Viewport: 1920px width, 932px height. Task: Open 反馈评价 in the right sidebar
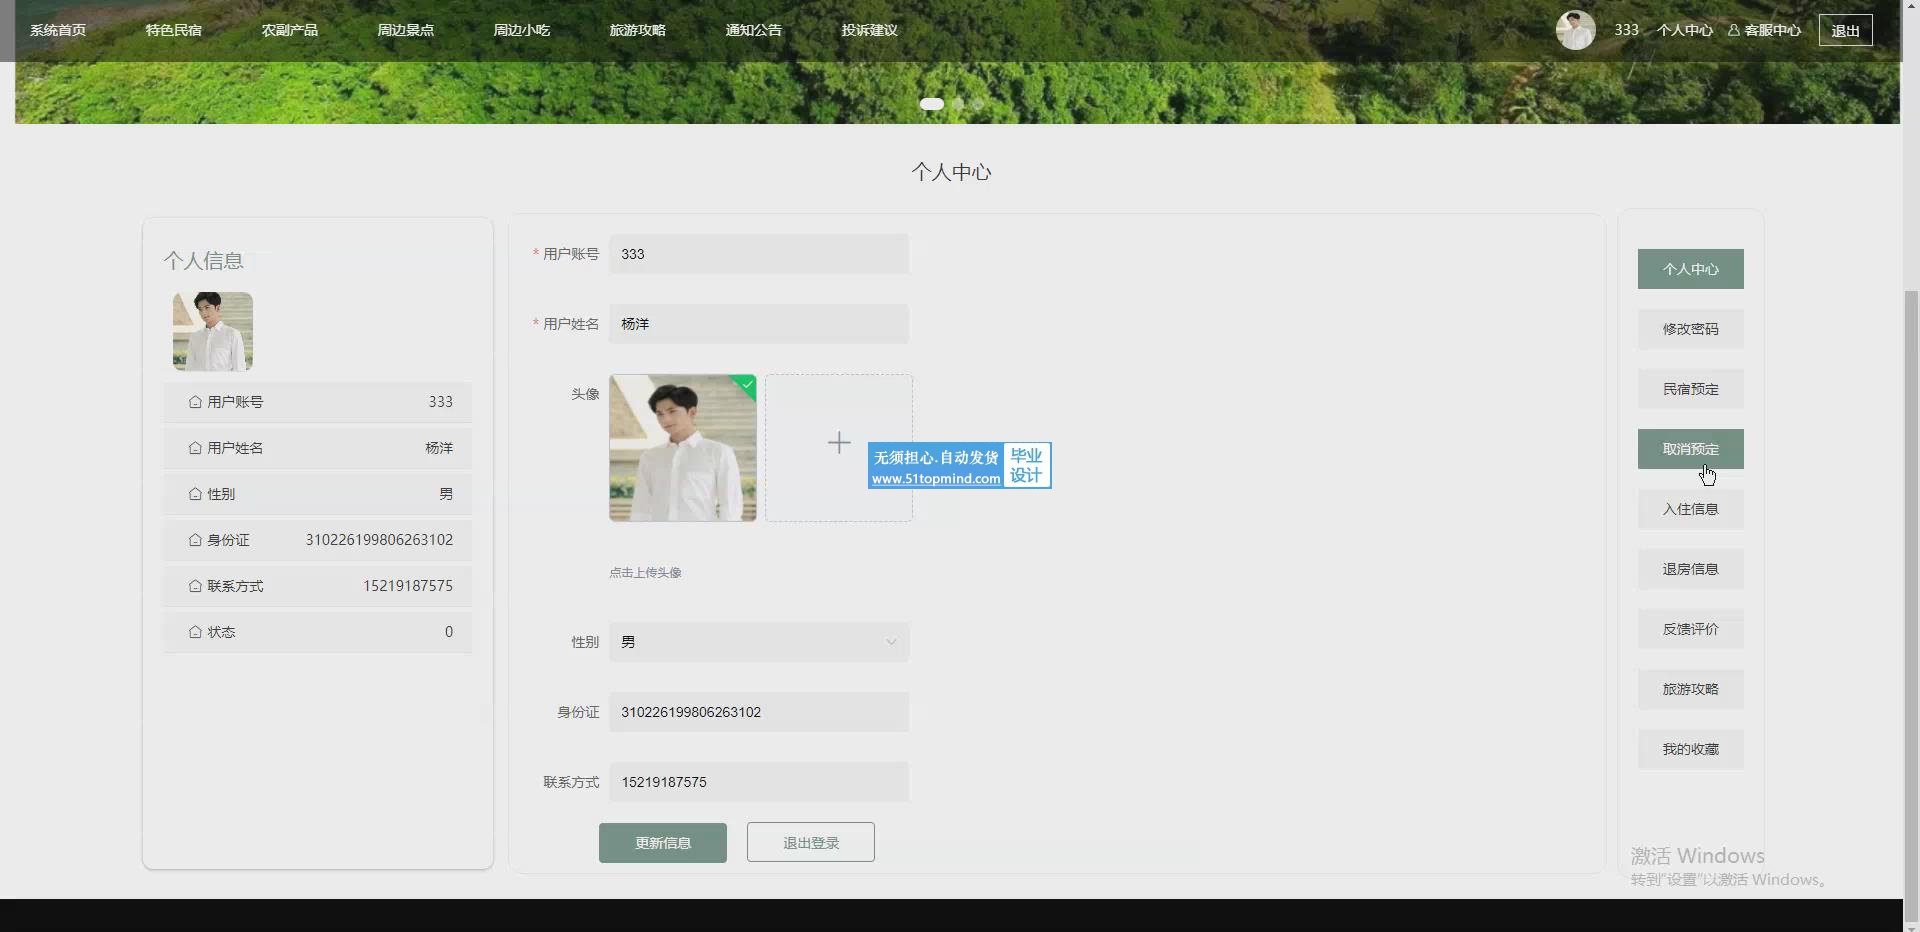coord(1691,629)
